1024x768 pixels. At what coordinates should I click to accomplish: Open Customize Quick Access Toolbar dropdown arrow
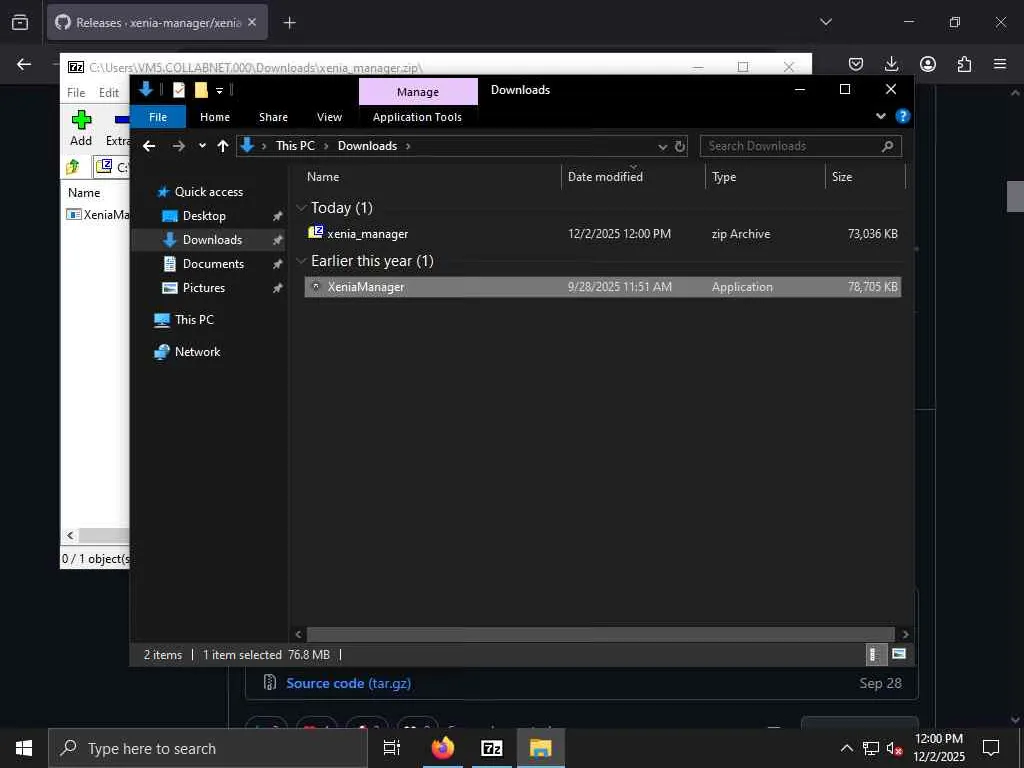coord(219,91)
